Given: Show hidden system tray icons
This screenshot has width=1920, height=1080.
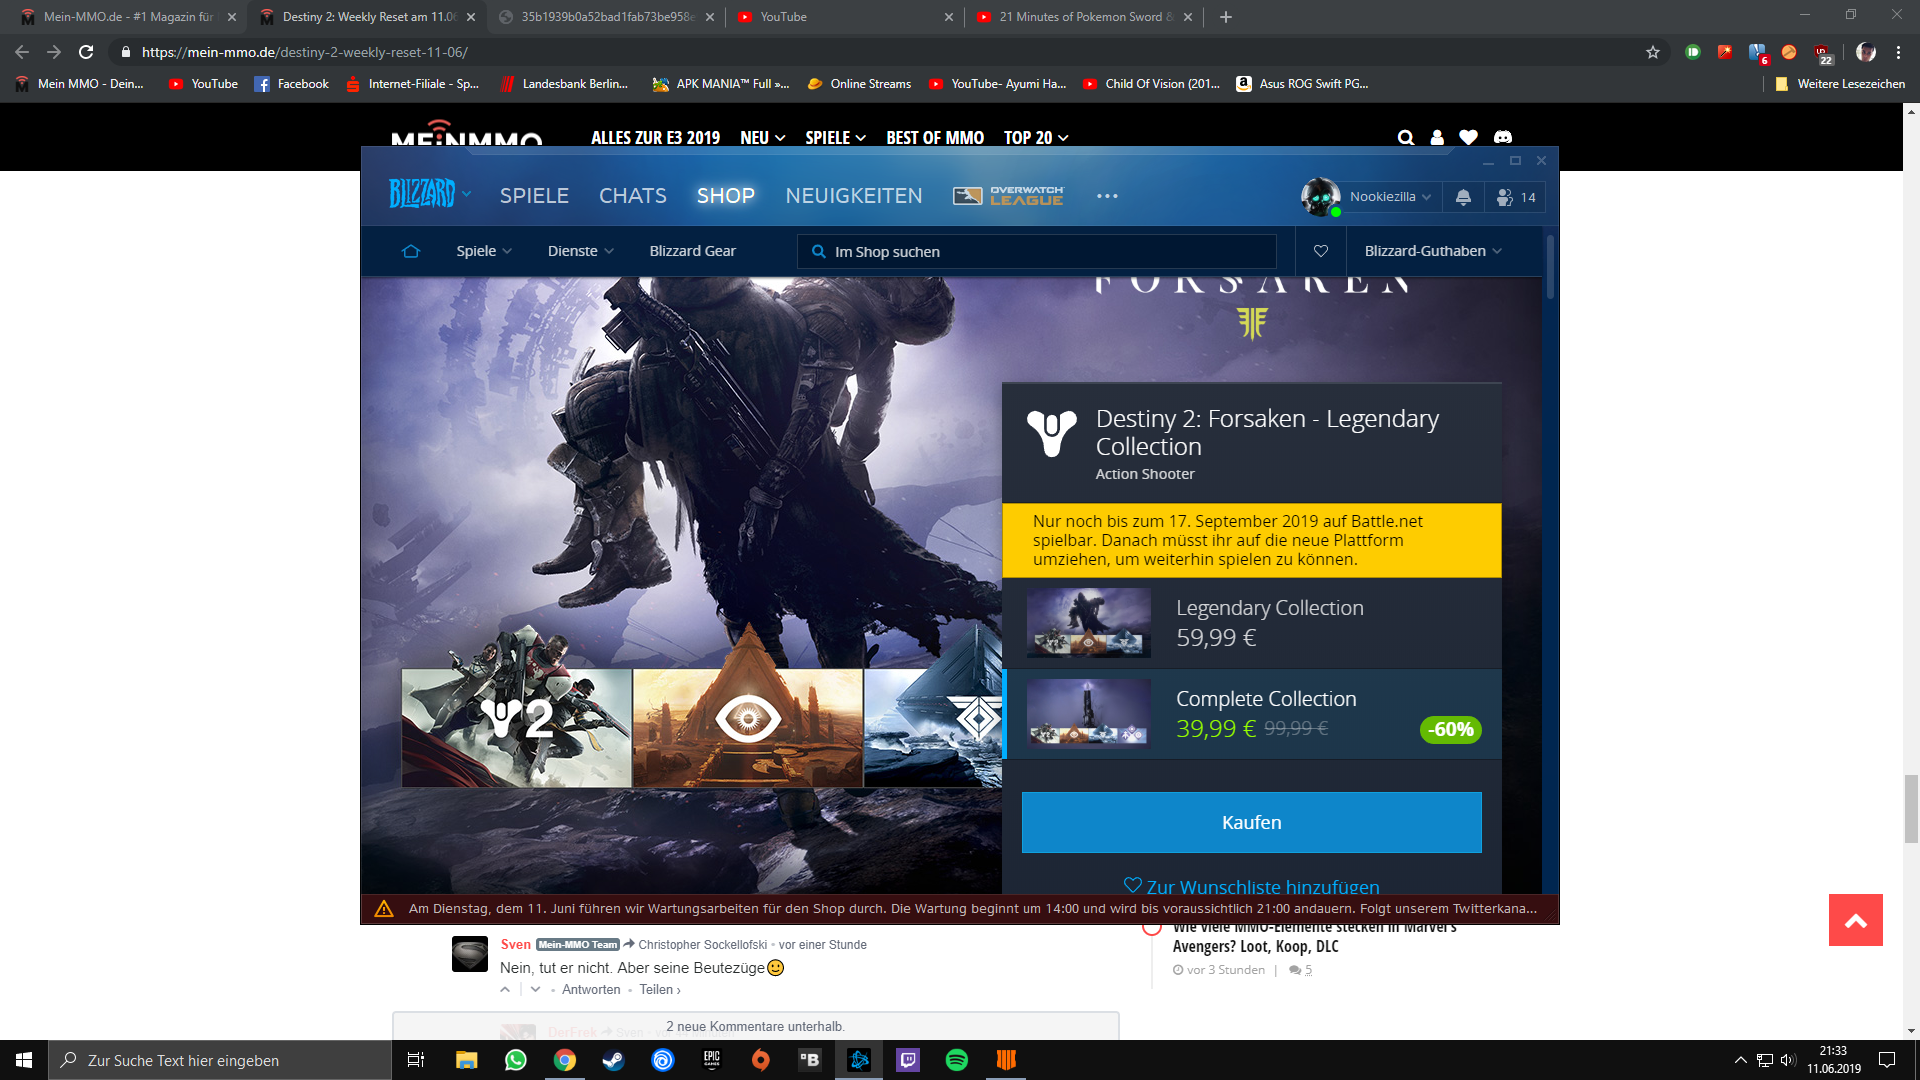Looking at the screenshot, I should [1740, 1060].
